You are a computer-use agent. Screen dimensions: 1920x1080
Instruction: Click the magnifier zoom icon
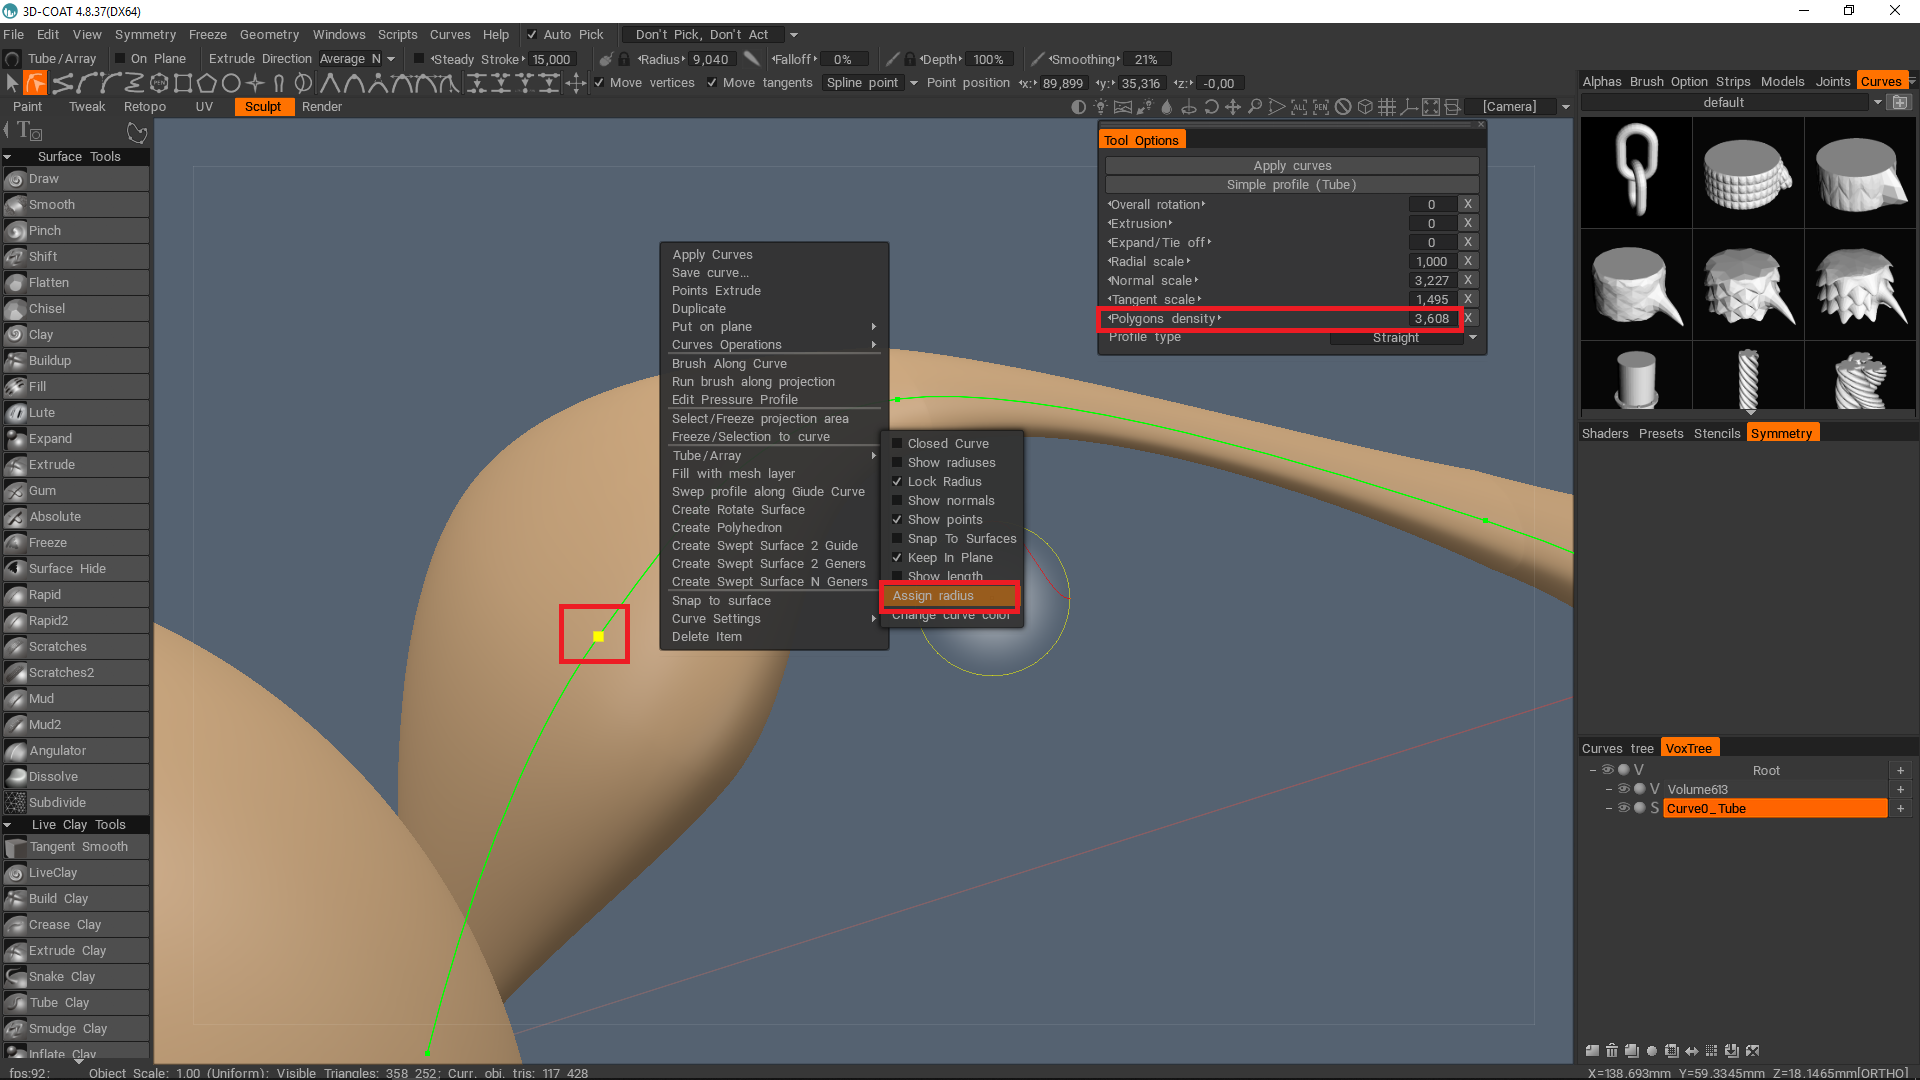click(x=1255, y=107)
